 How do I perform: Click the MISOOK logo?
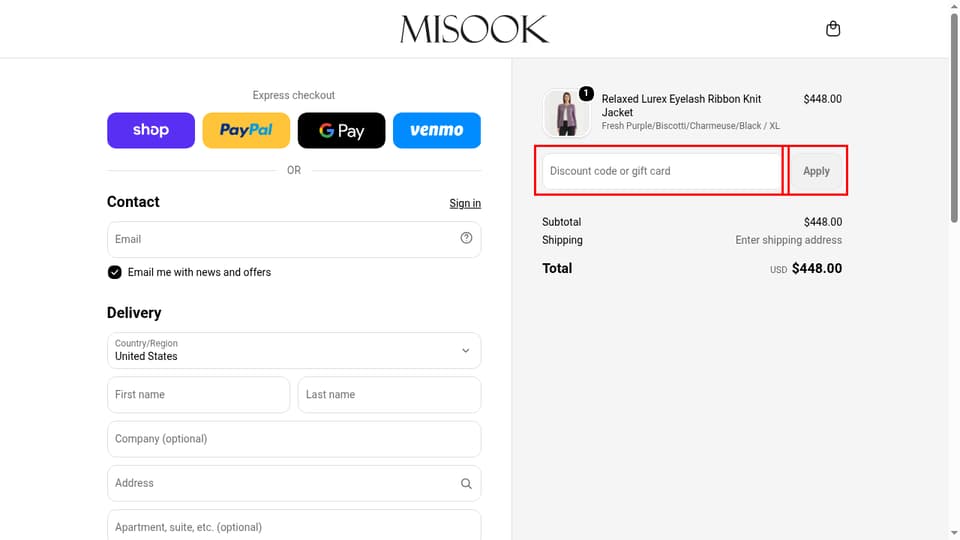click(x=474, y=29)
